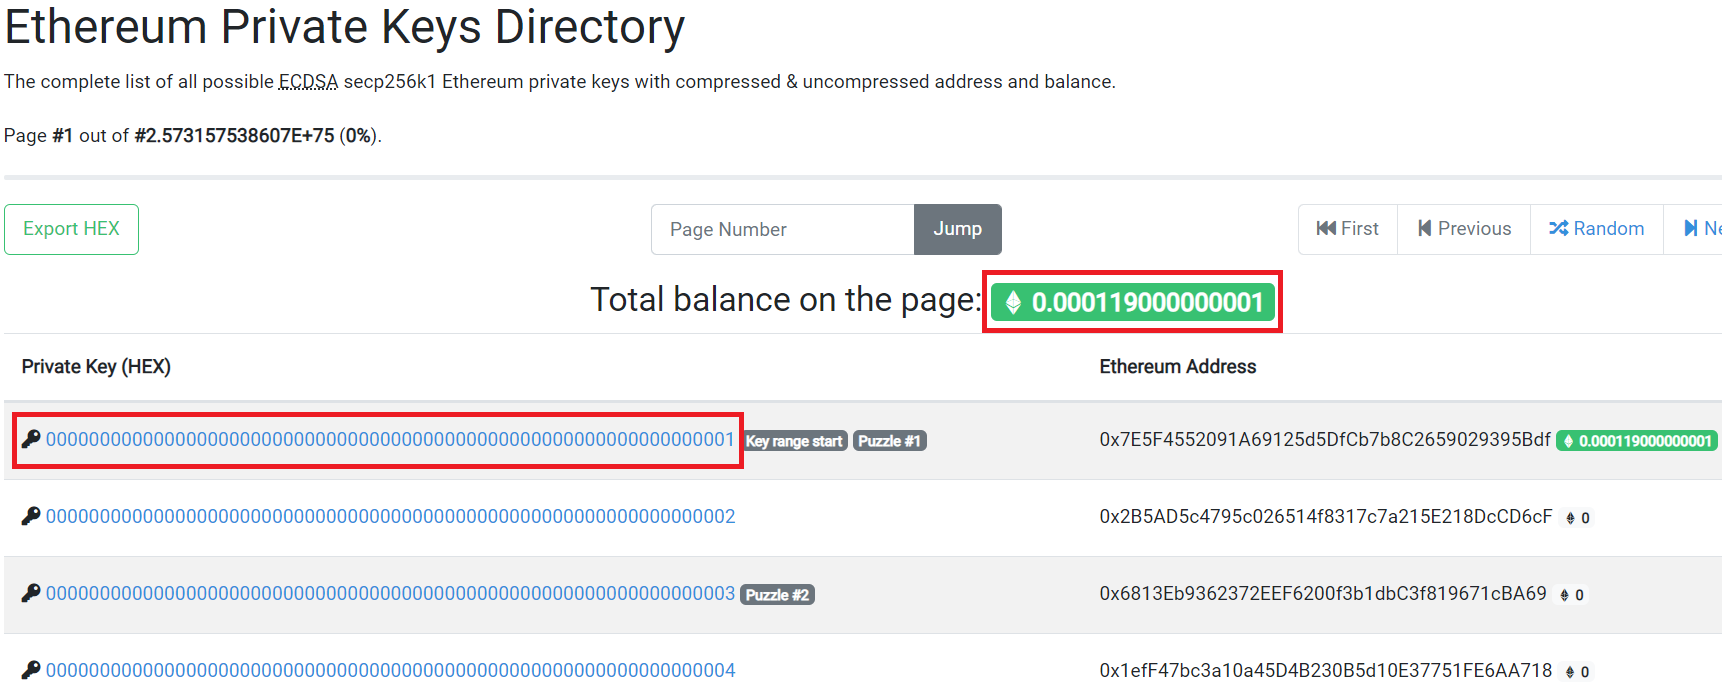1722x687 pixels.
Task: Click the shuffle icon on Random button
Action: point(1558,229)
